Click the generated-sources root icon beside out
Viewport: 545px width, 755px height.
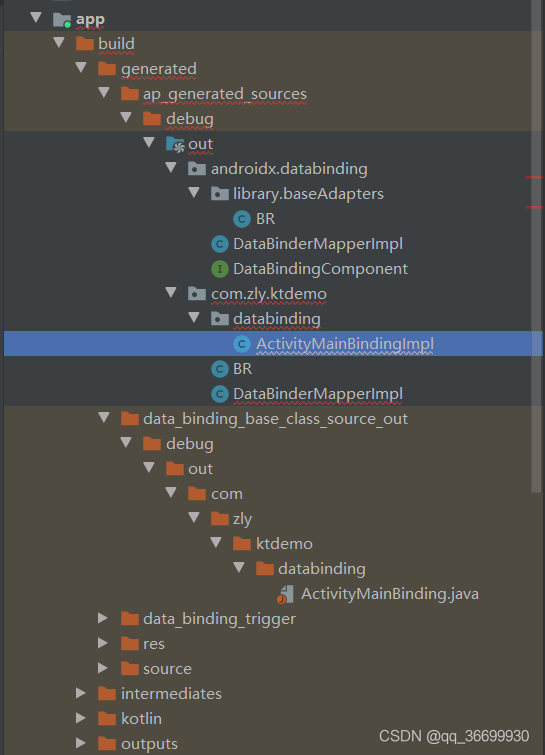coord(175,144)
